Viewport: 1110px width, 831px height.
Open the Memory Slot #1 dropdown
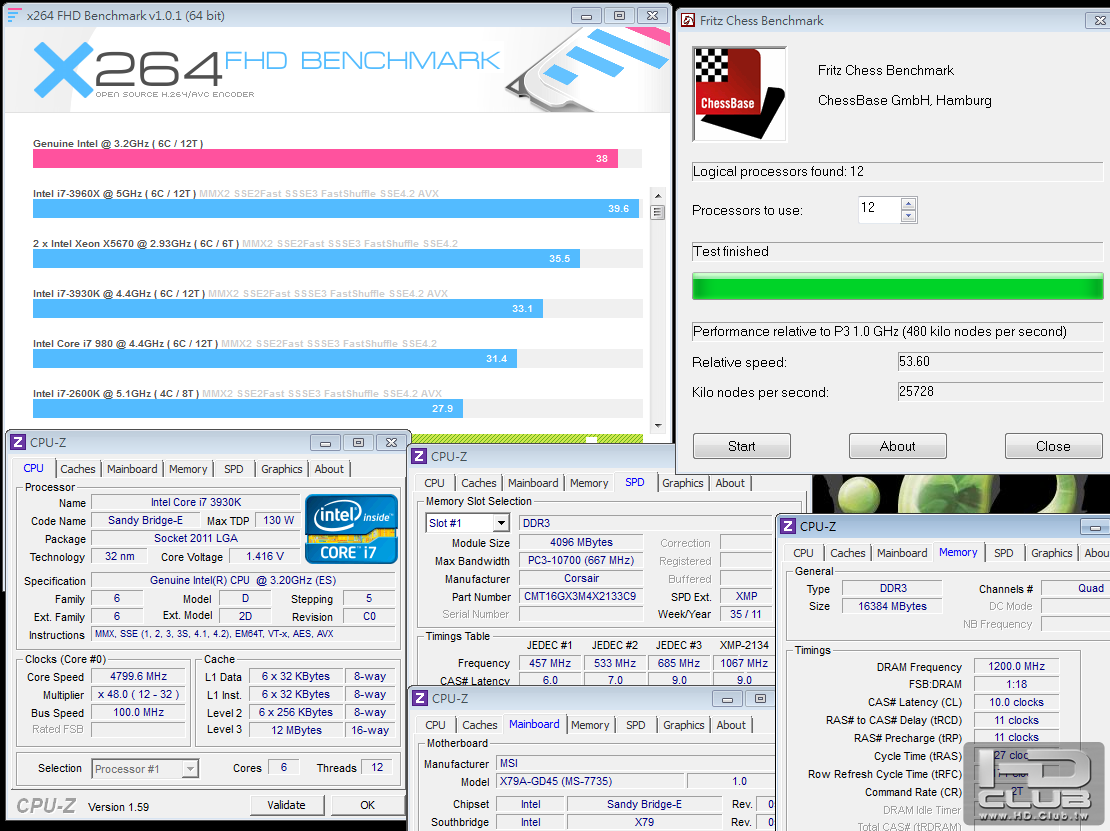point(501,523)
